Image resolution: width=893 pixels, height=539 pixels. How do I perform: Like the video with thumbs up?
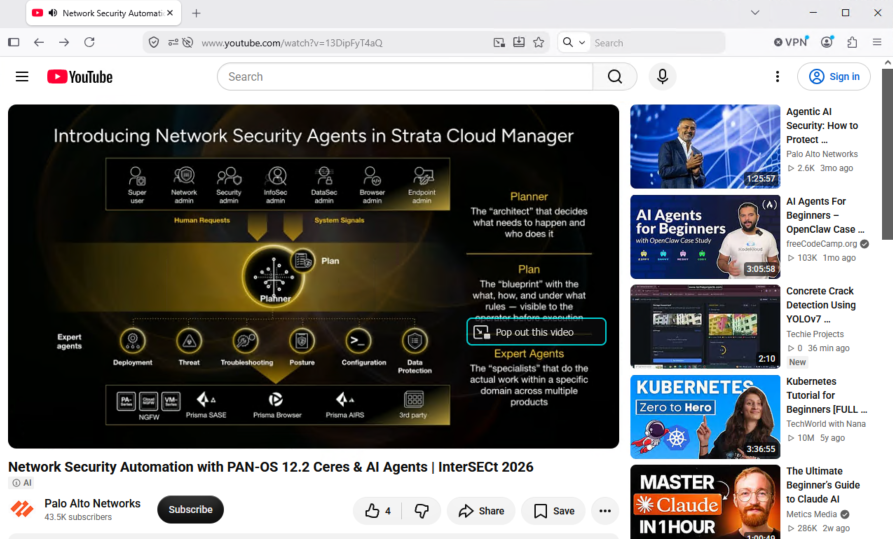378,511
